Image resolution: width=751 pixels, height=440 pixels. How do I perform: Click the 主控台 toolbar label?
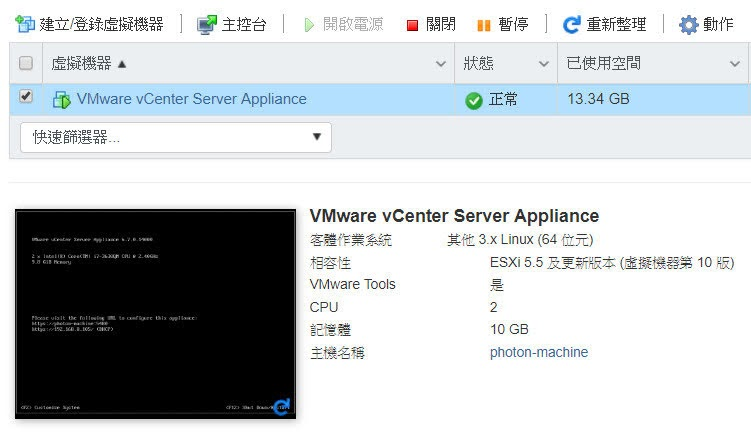(x=244, y=24)
